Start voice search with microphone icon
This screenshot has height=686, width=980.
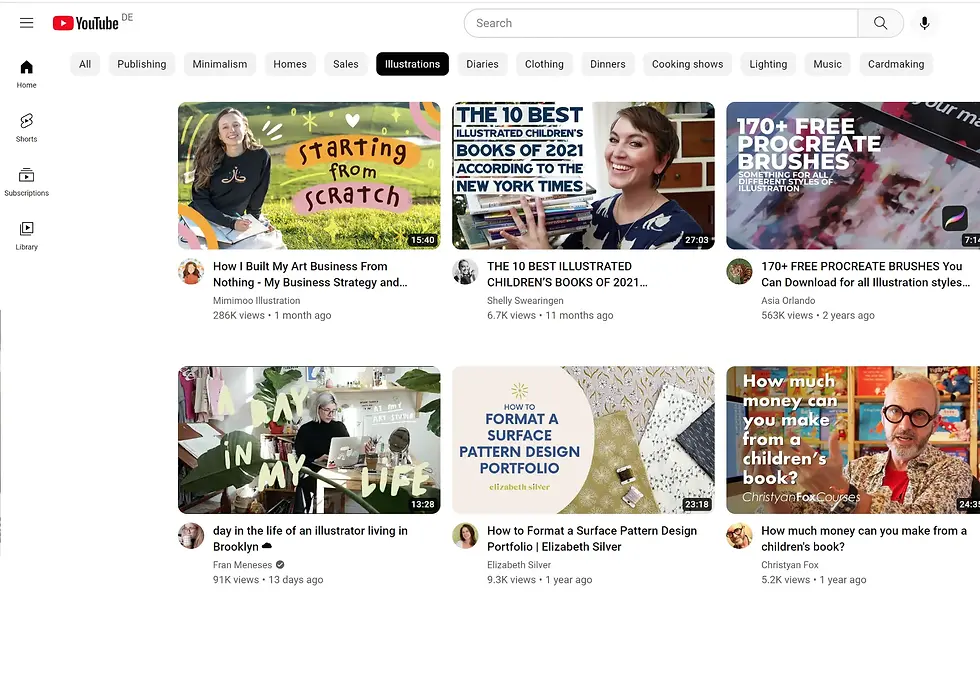click(924, 23)
